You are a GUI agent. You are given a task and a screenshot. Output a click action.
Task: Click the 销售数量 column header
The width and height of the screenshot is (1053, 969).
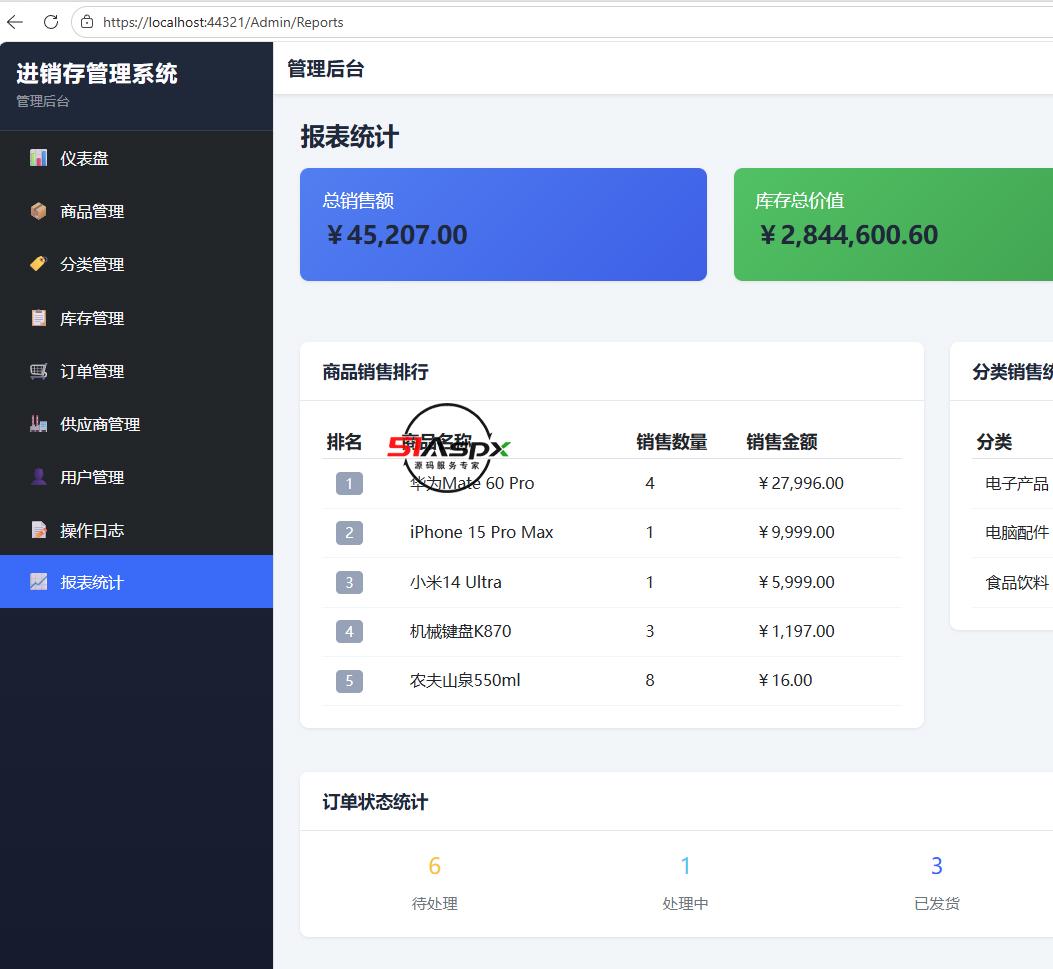tap(672, 442)
